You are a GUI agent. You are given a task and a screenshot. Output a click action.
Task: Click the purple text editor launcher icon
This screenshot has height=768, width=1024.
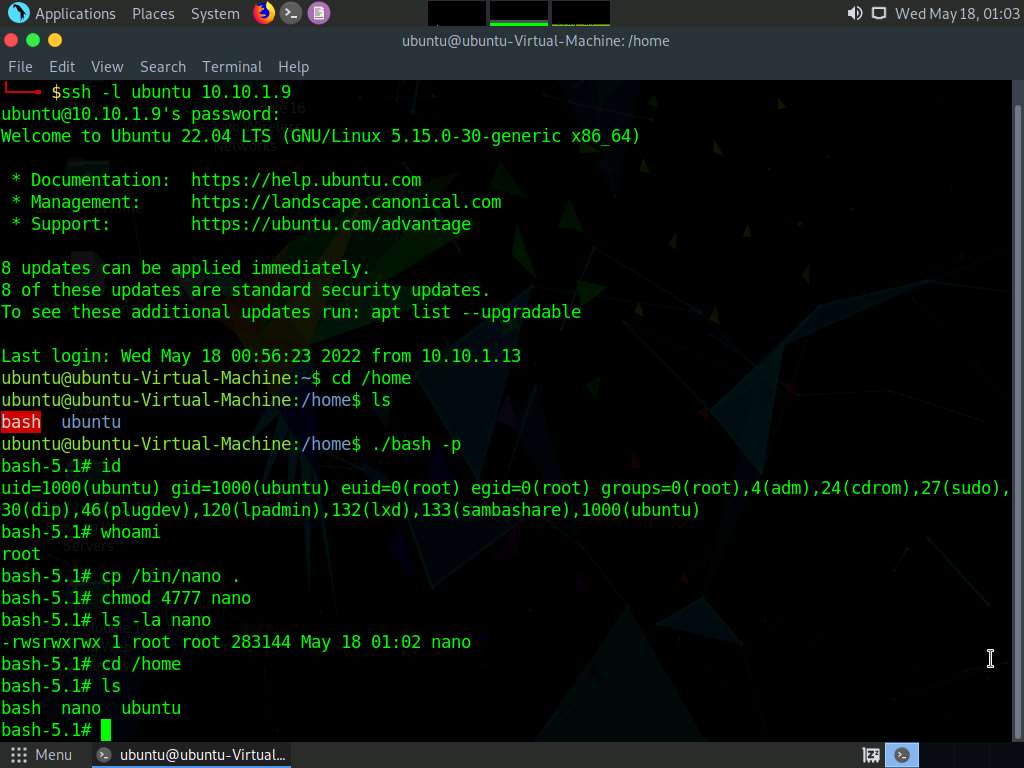click(318, 13)
